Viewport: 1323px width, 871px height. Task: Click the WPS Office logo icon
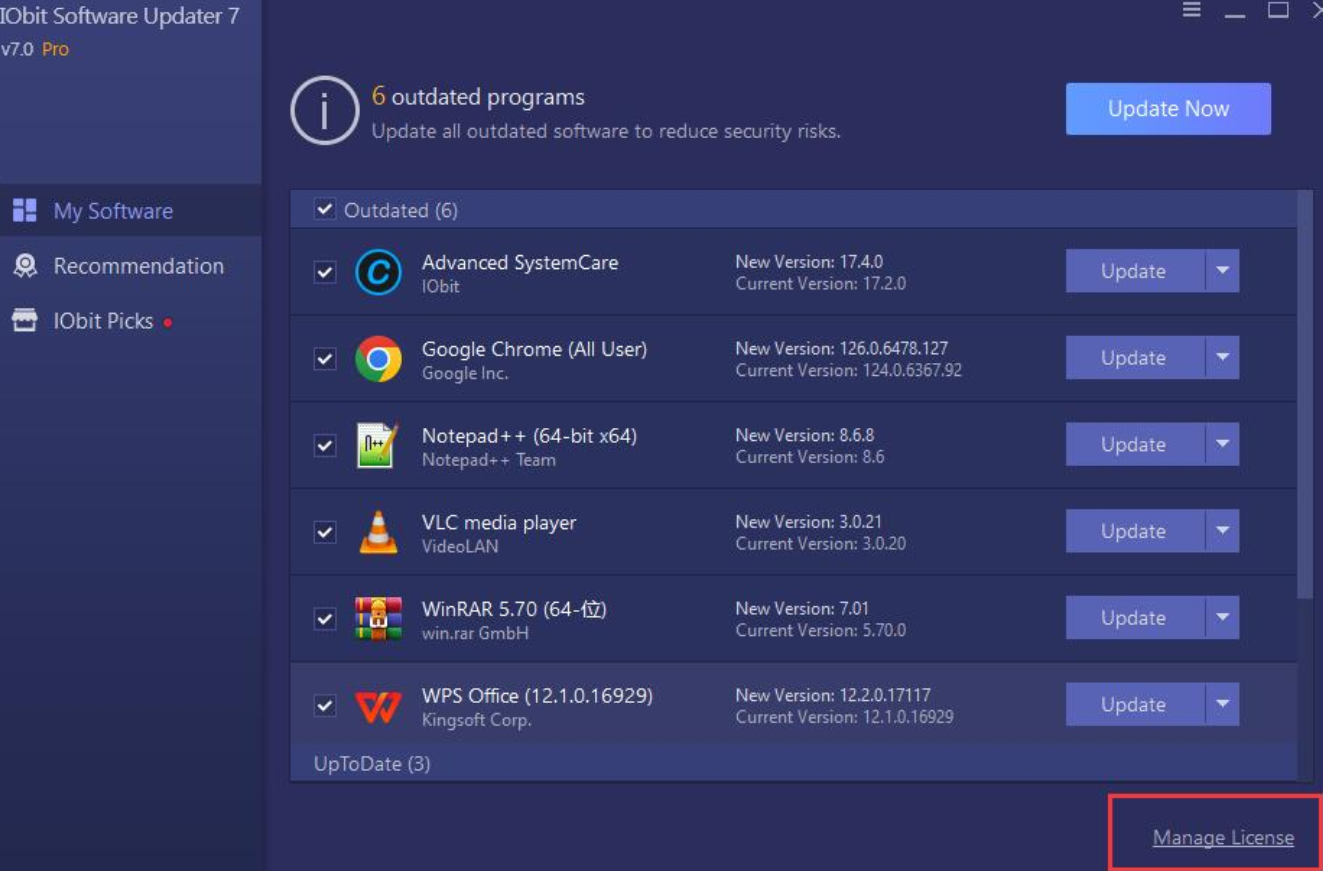(378, 706)
